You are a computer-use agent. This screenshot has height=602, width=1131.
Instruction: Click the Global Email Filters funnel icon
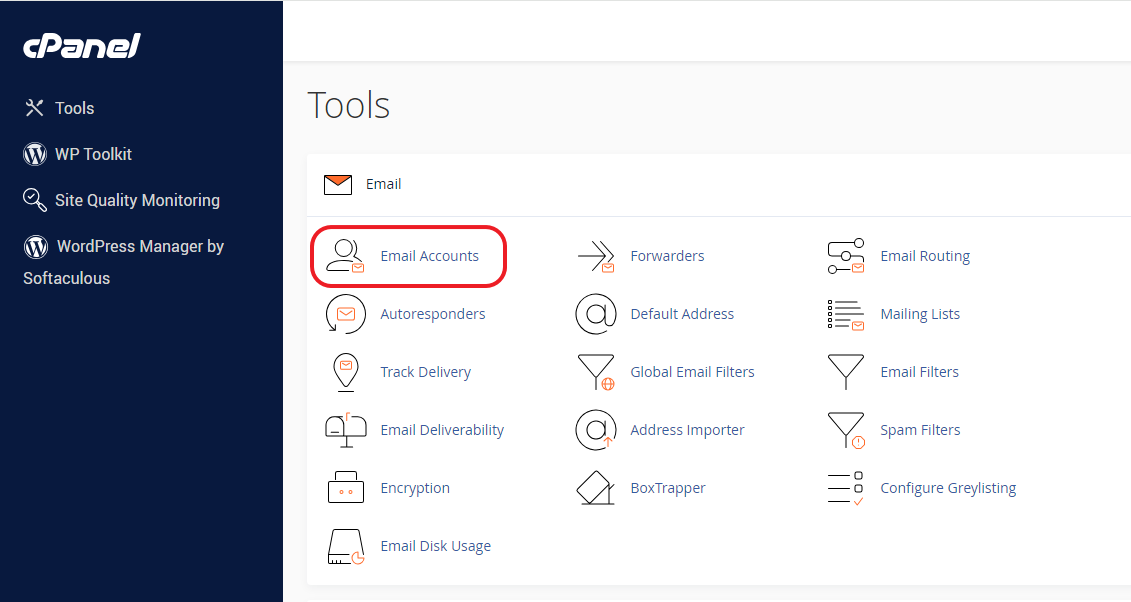click(x=596, y=372)
